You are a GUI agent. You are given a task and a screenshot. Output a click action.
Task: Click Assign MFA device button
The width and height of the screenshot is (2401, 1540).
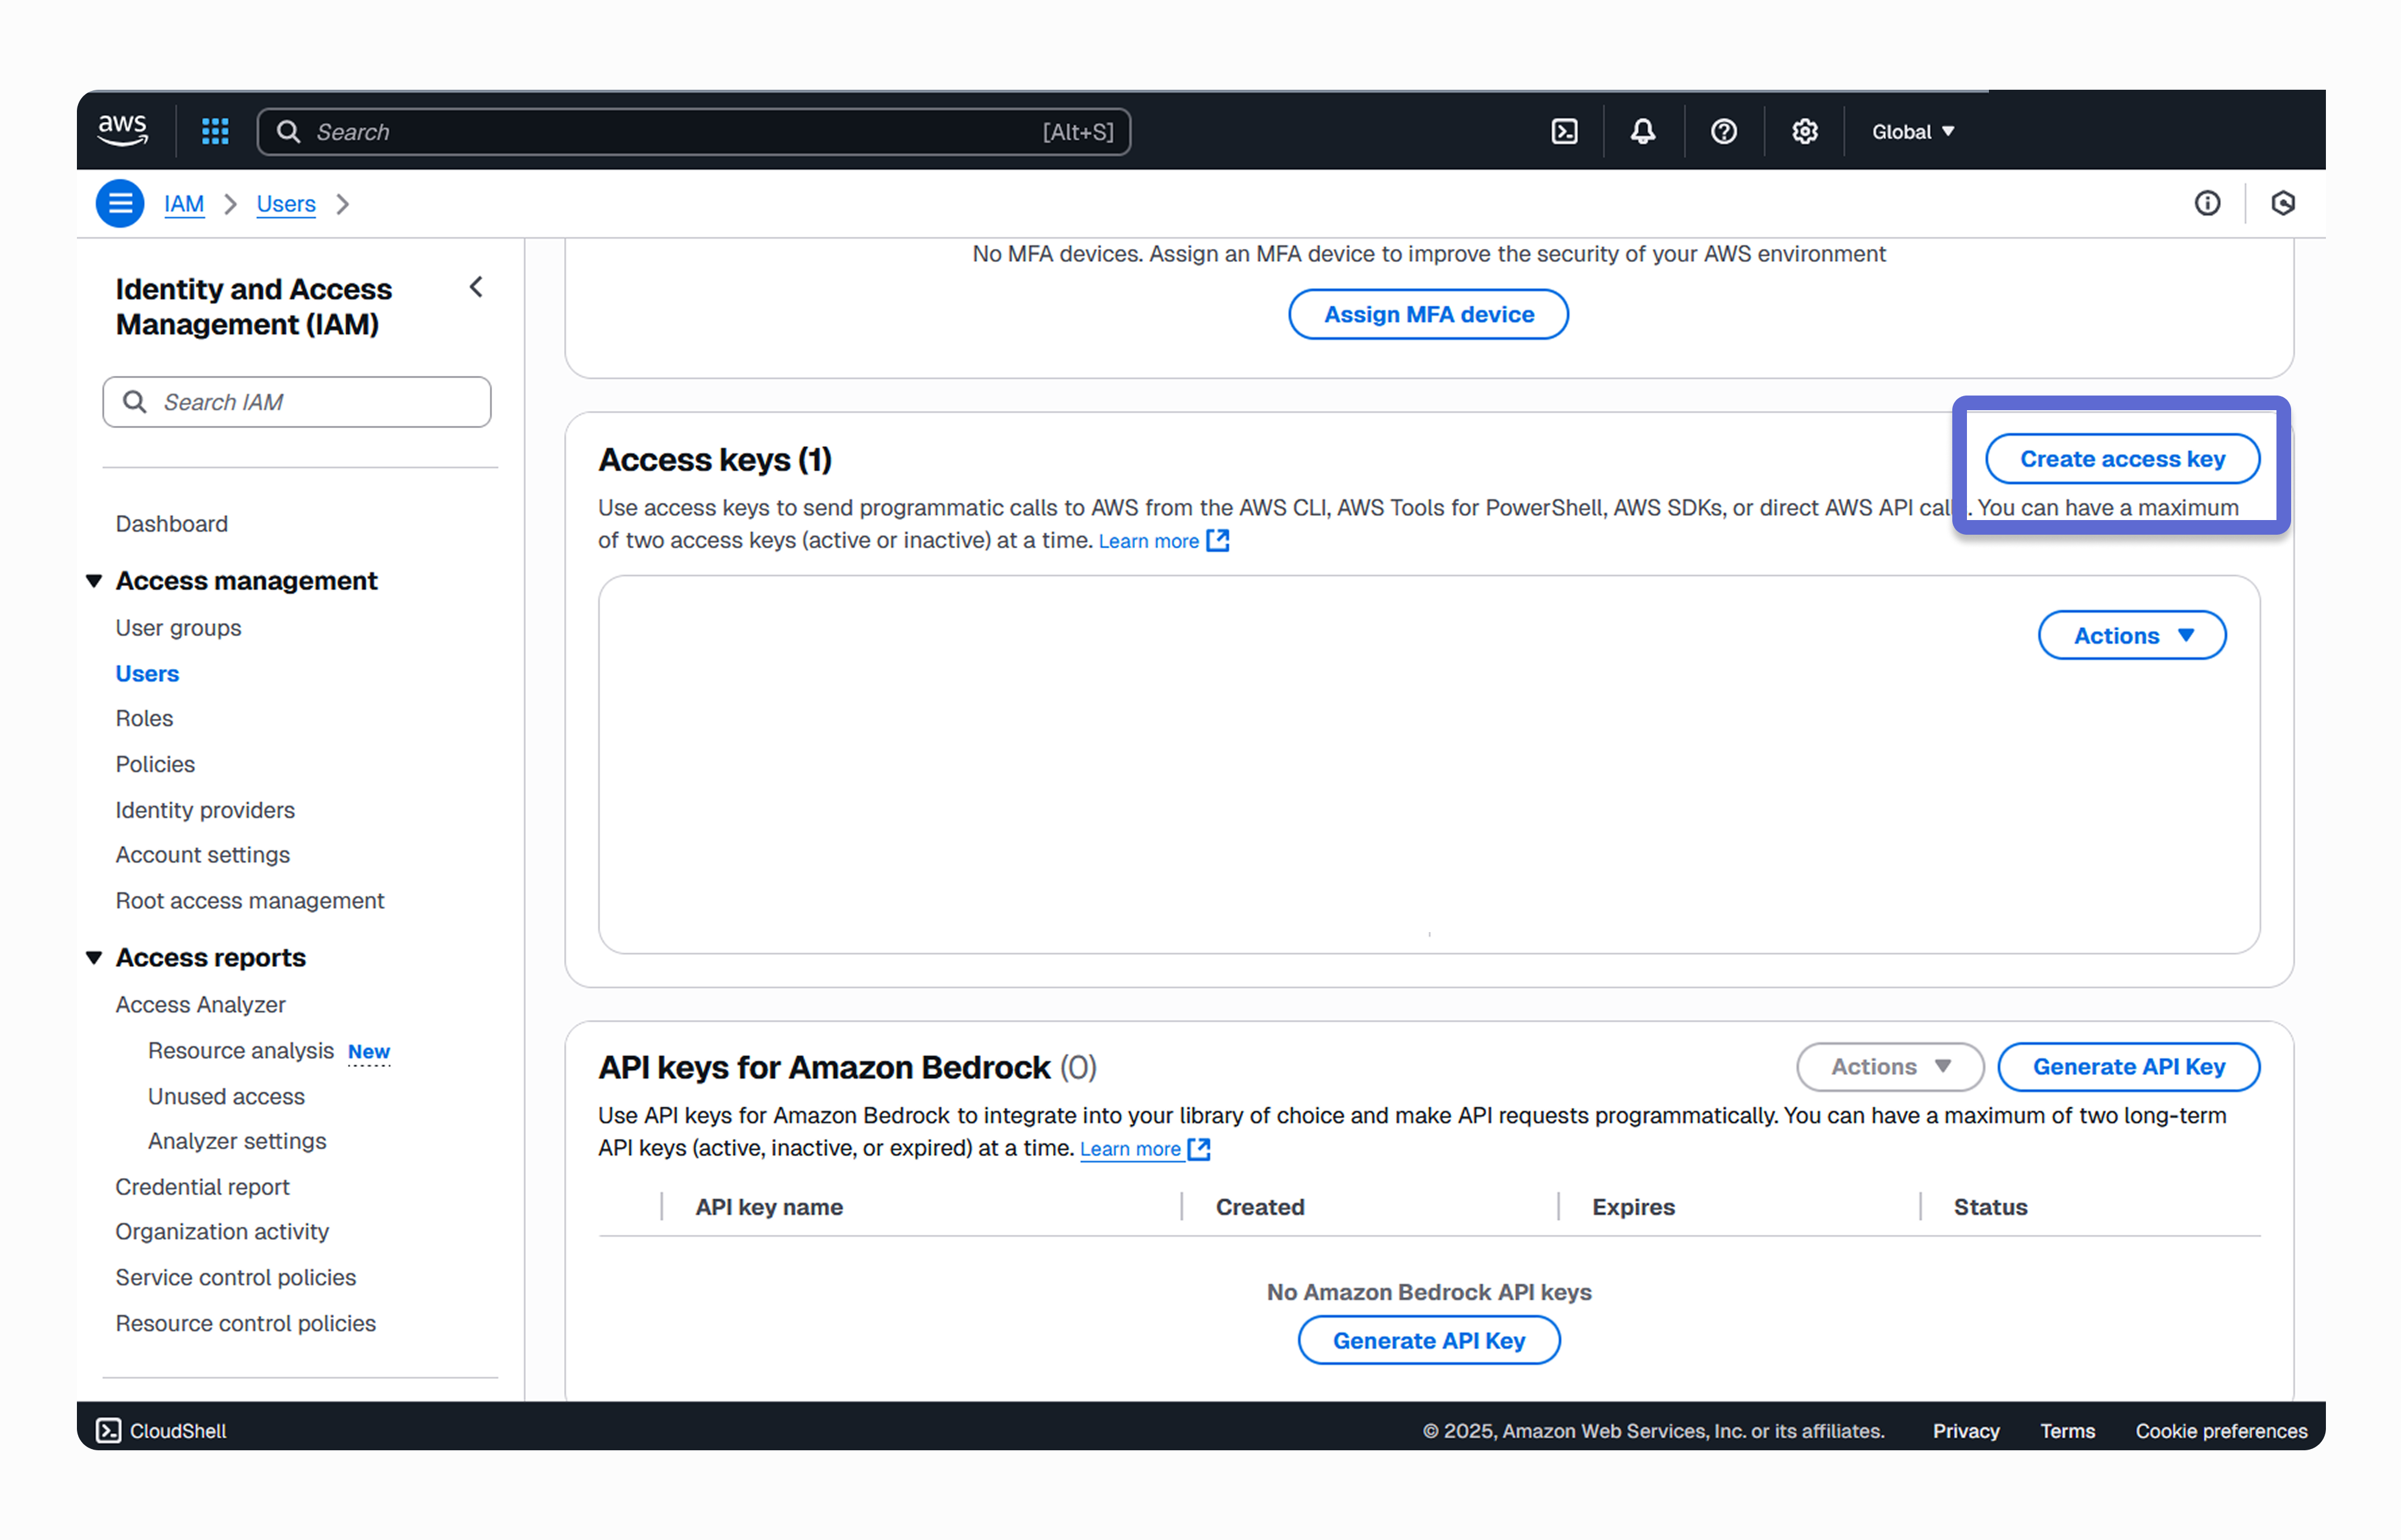pyautogui.click(x=1428, y=315)
